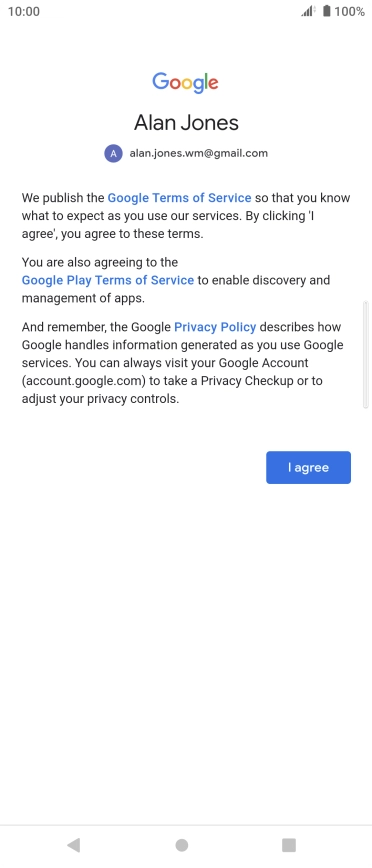Viewport: 372px width, 868px height.
Task: Tap the Android home circle button
Action: pyautogui.click(x=182, y=845)
